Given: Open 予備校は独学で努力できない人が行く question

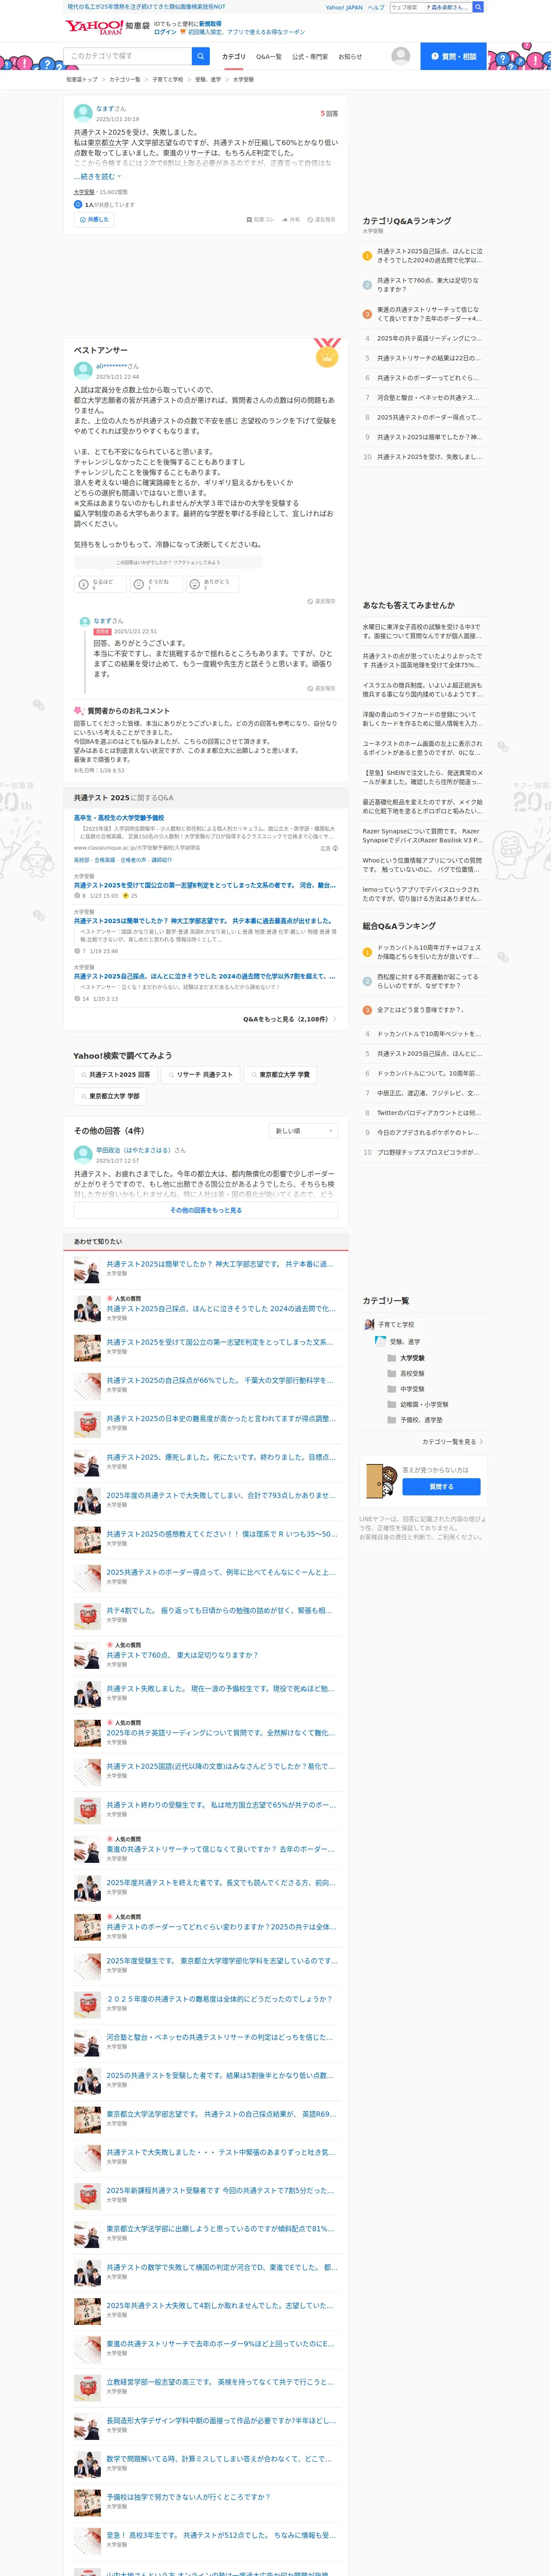Looking at the screenshot, I should click(x=188, y=2497).
